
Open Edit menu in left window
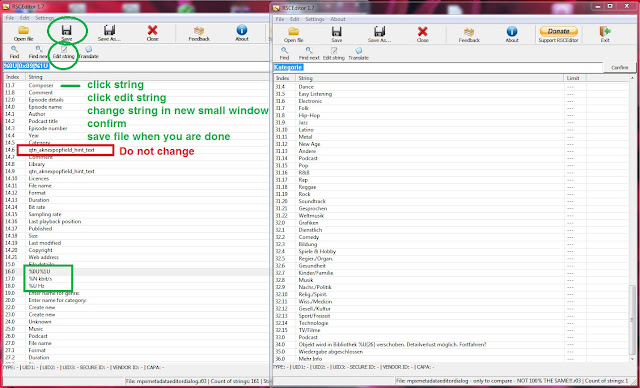pos(24,18)
